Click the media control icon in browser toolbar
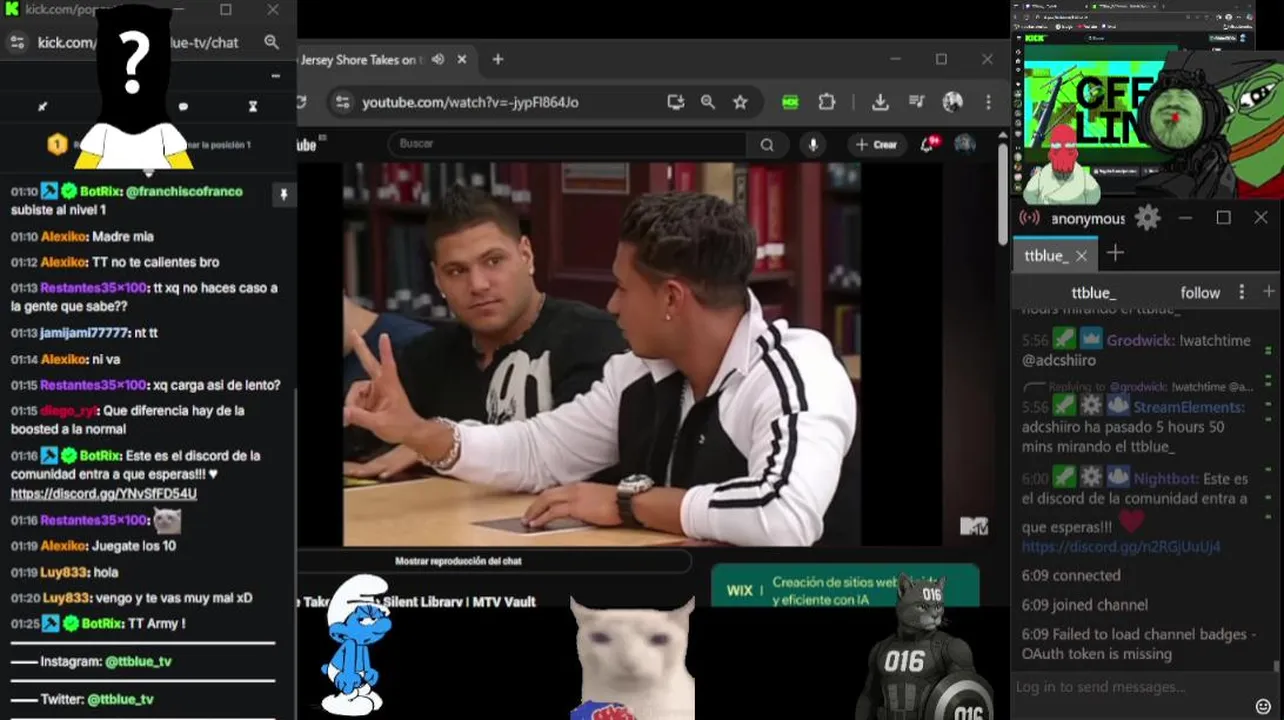 916,102
